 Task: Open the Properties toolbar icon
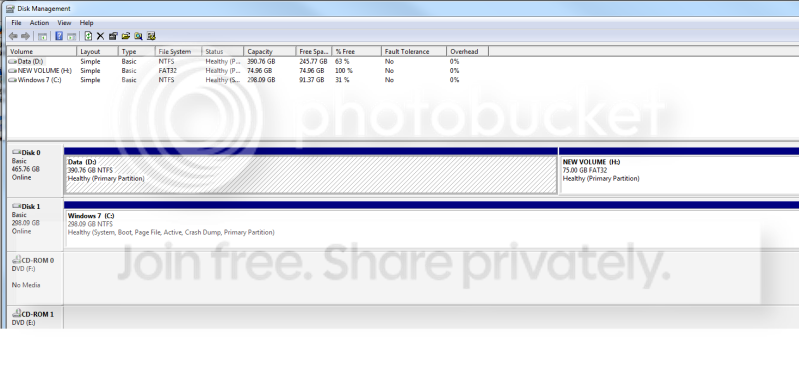coord(113,36)
